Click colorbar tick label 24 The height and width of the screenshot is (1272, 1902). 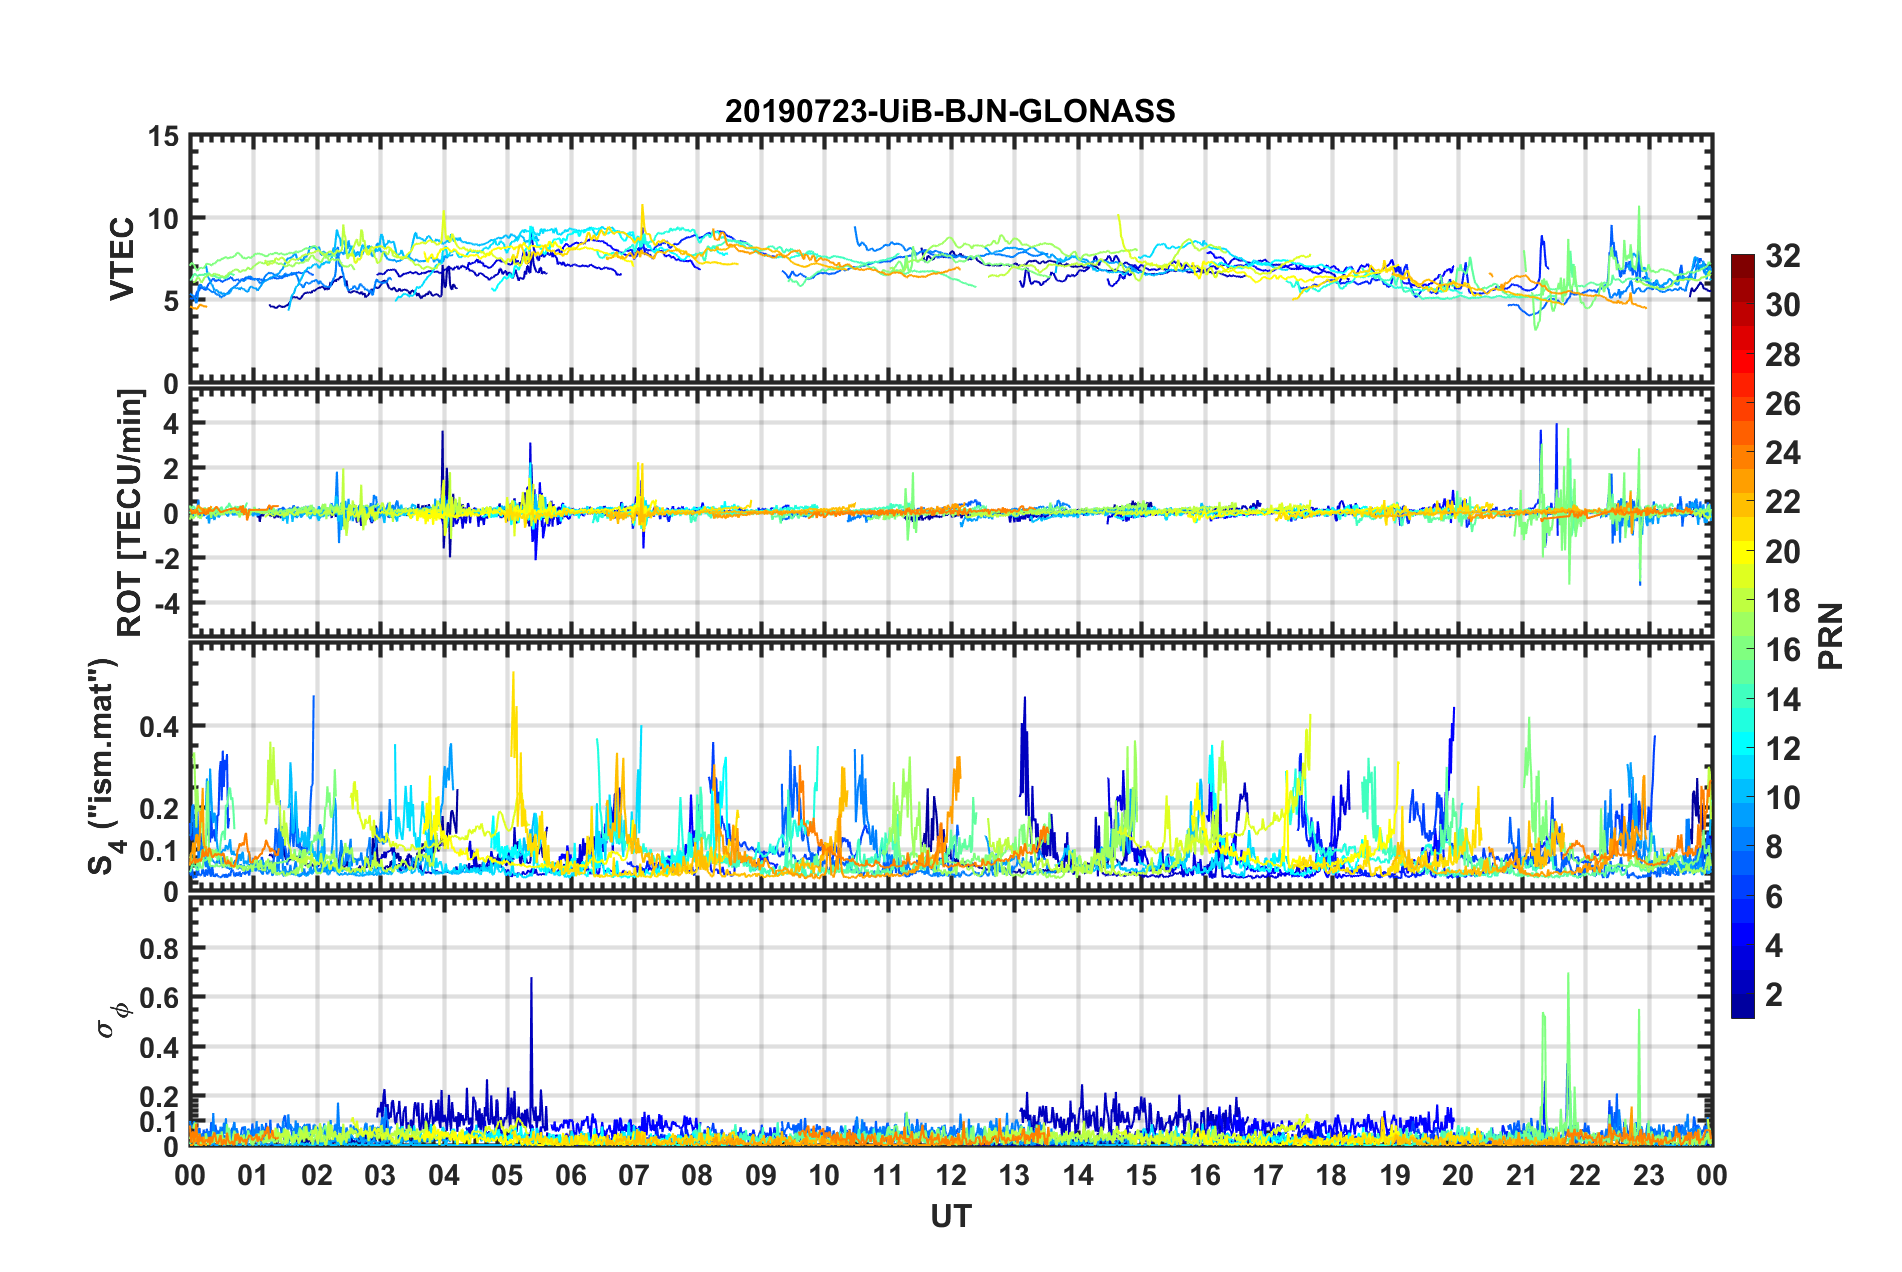click(x=1782, y=453)
